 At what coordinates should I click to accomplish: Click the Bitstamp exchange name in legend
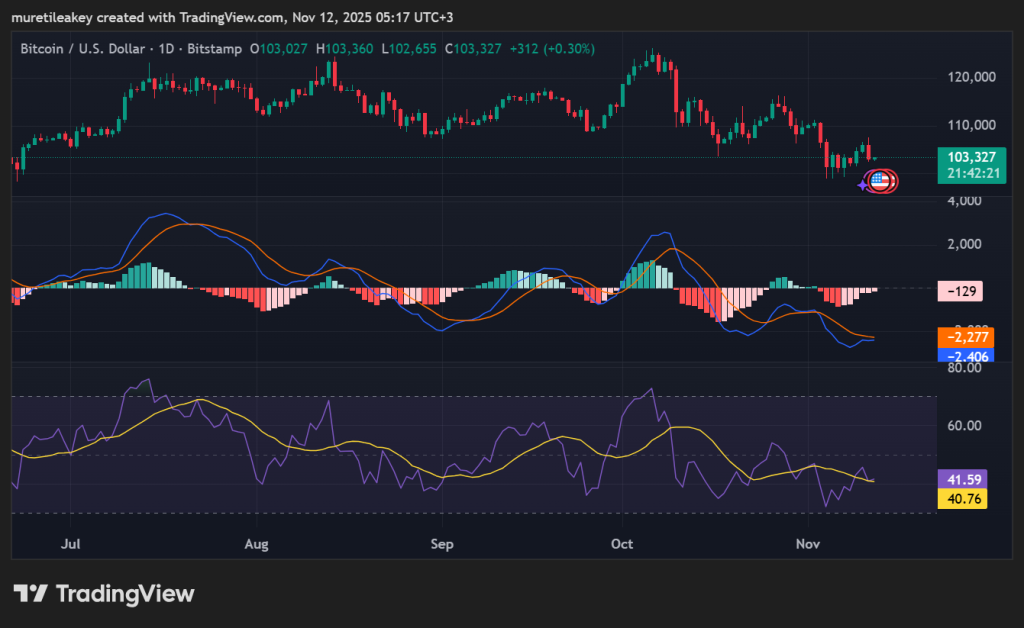[x=211, y=48]
